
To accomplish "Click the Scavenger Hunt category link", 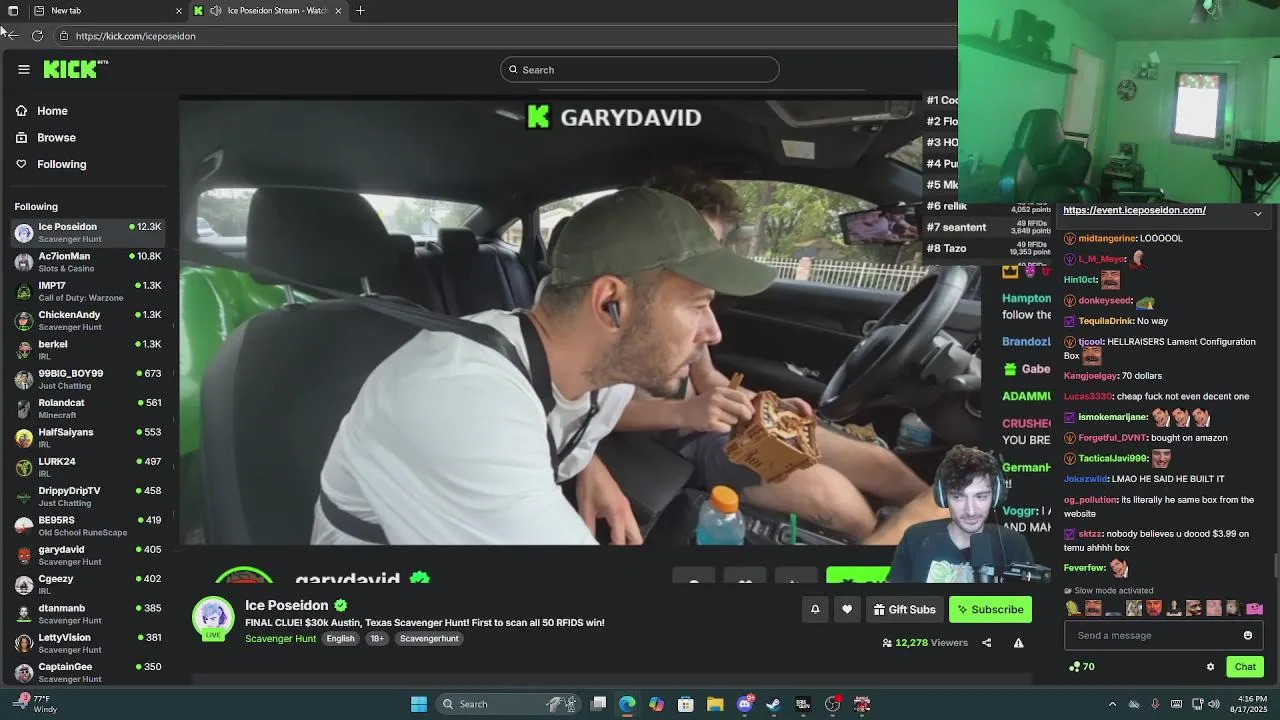I will click(280, 639).
